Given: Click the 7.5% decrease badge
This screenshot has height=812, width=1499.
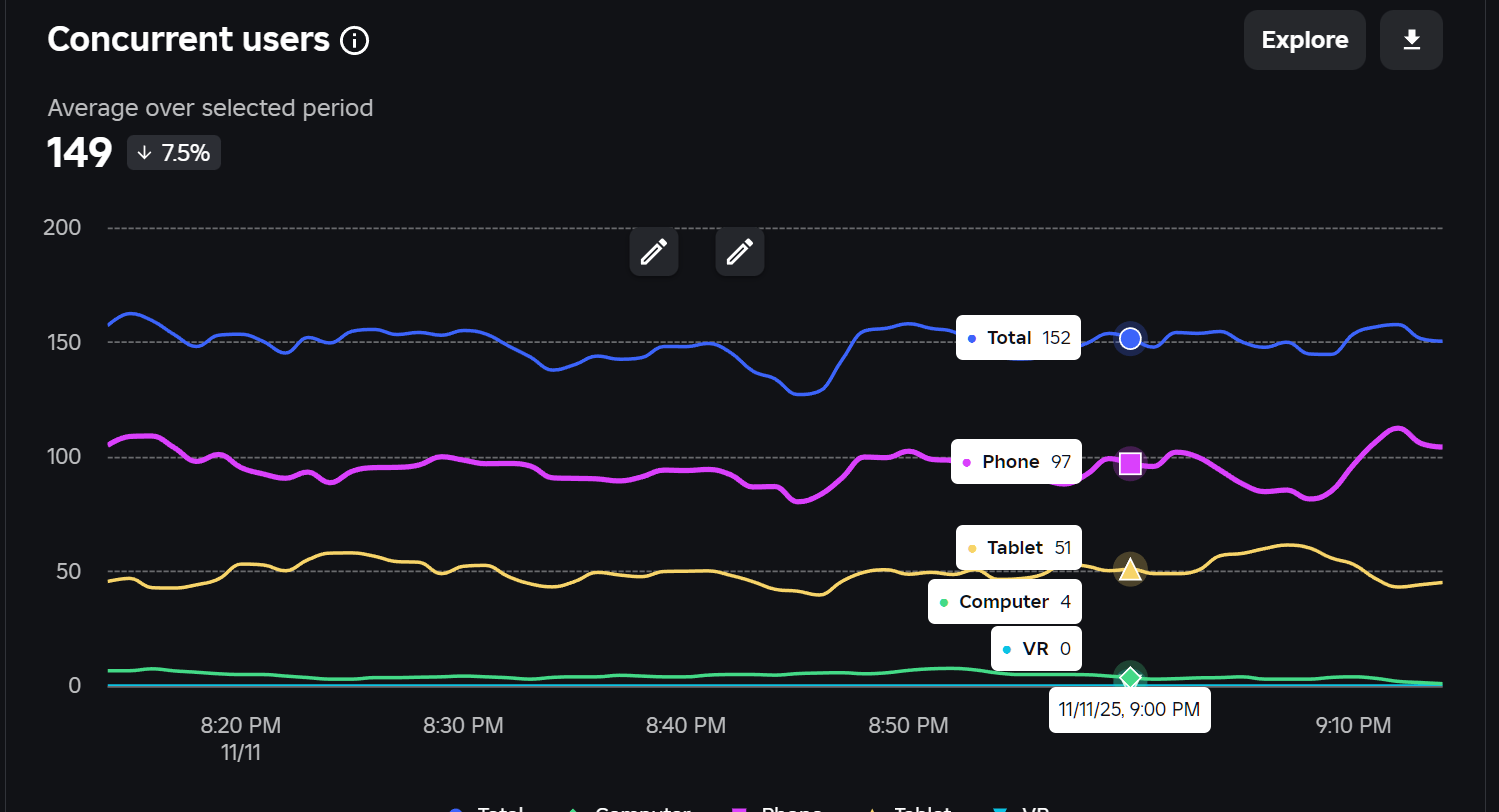Looking at the screenshot, I should pos(174,153).
